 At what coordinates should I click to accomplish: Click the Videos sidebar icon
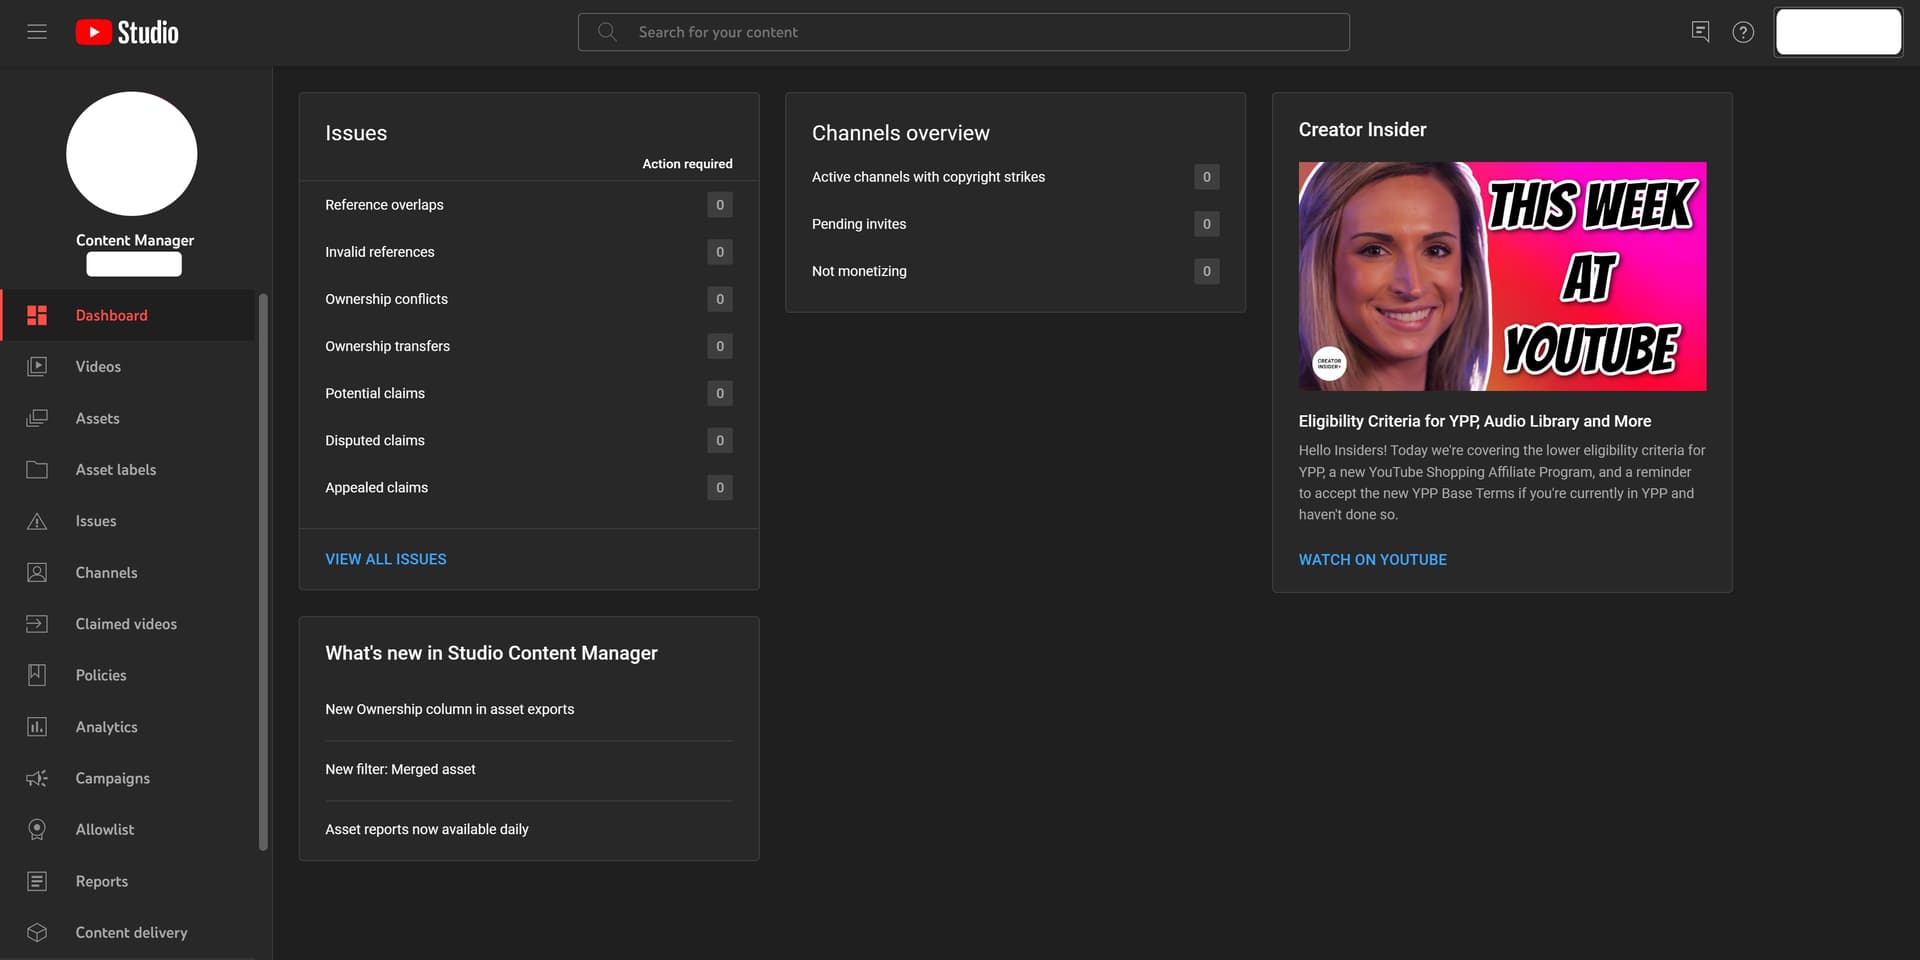point(37,367)
